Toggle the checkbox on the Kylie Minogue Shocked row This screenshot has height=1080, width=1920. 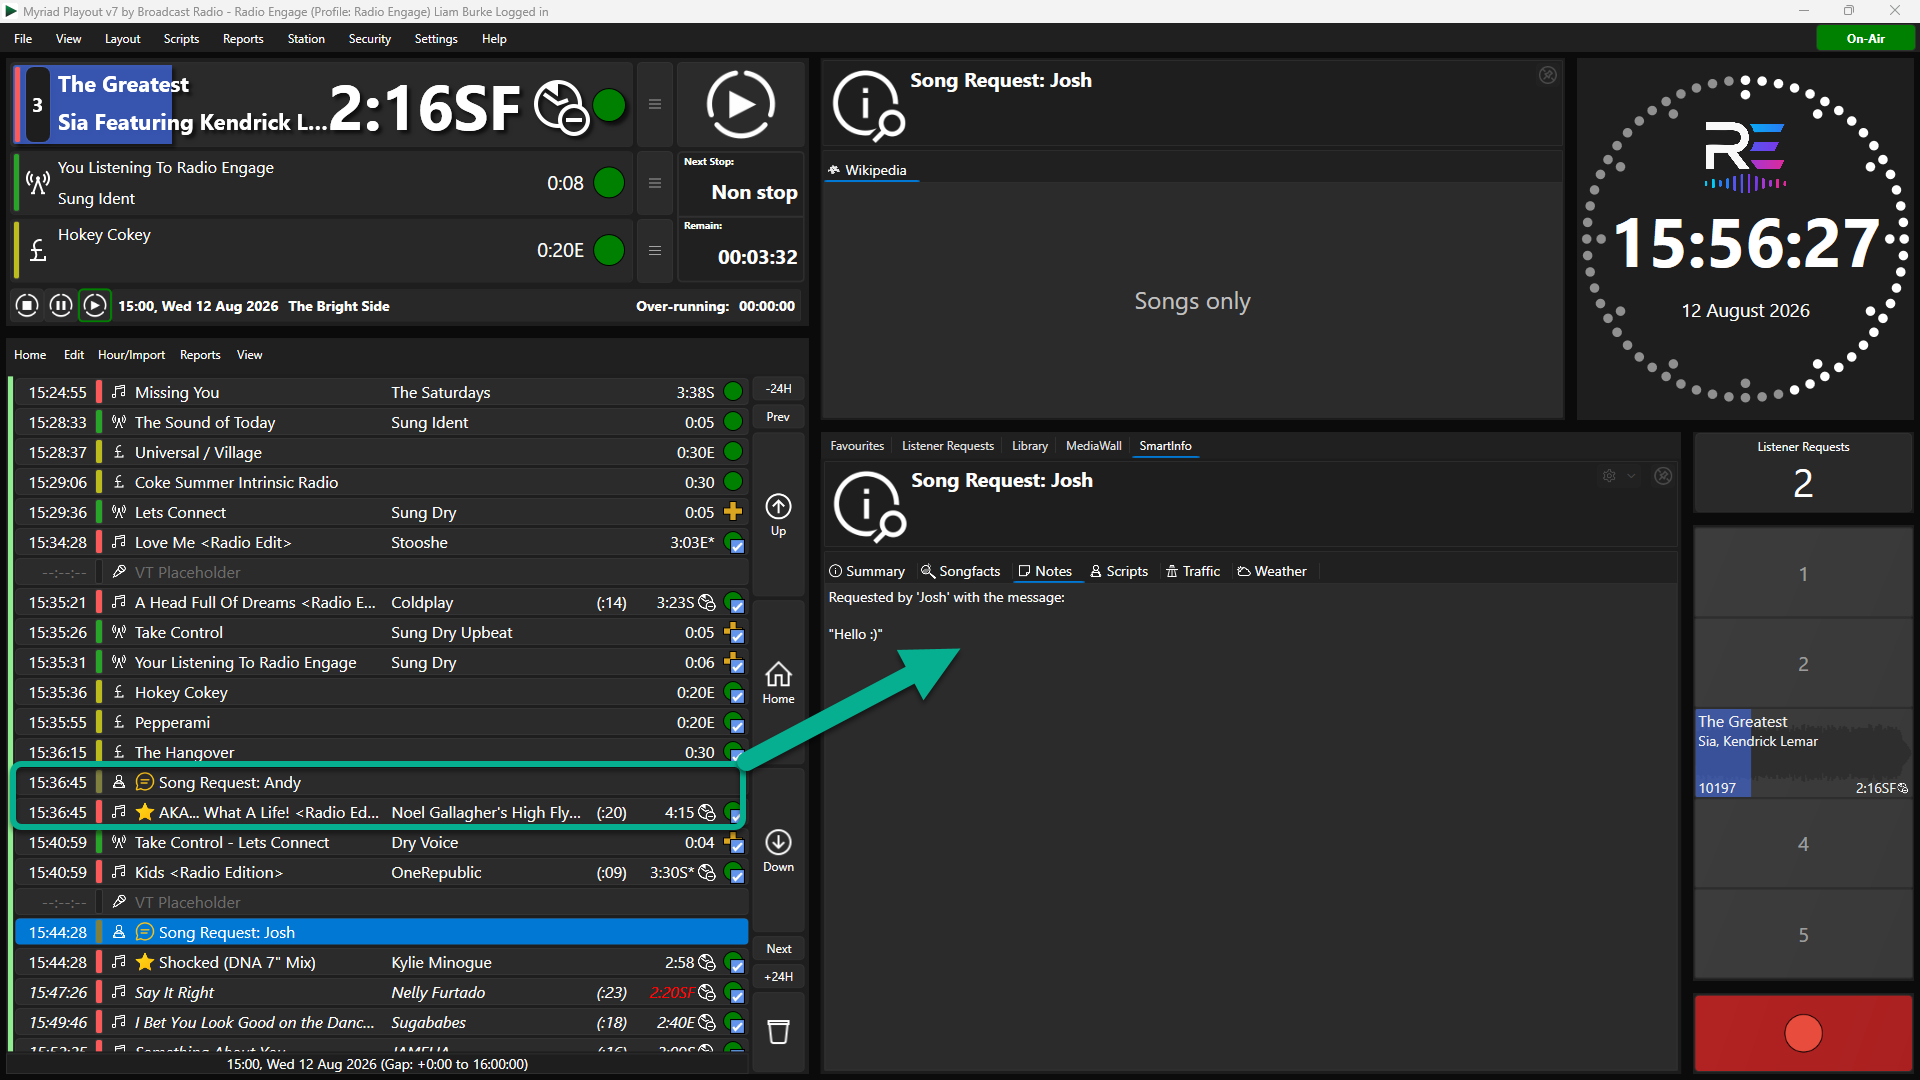point(737,966)
